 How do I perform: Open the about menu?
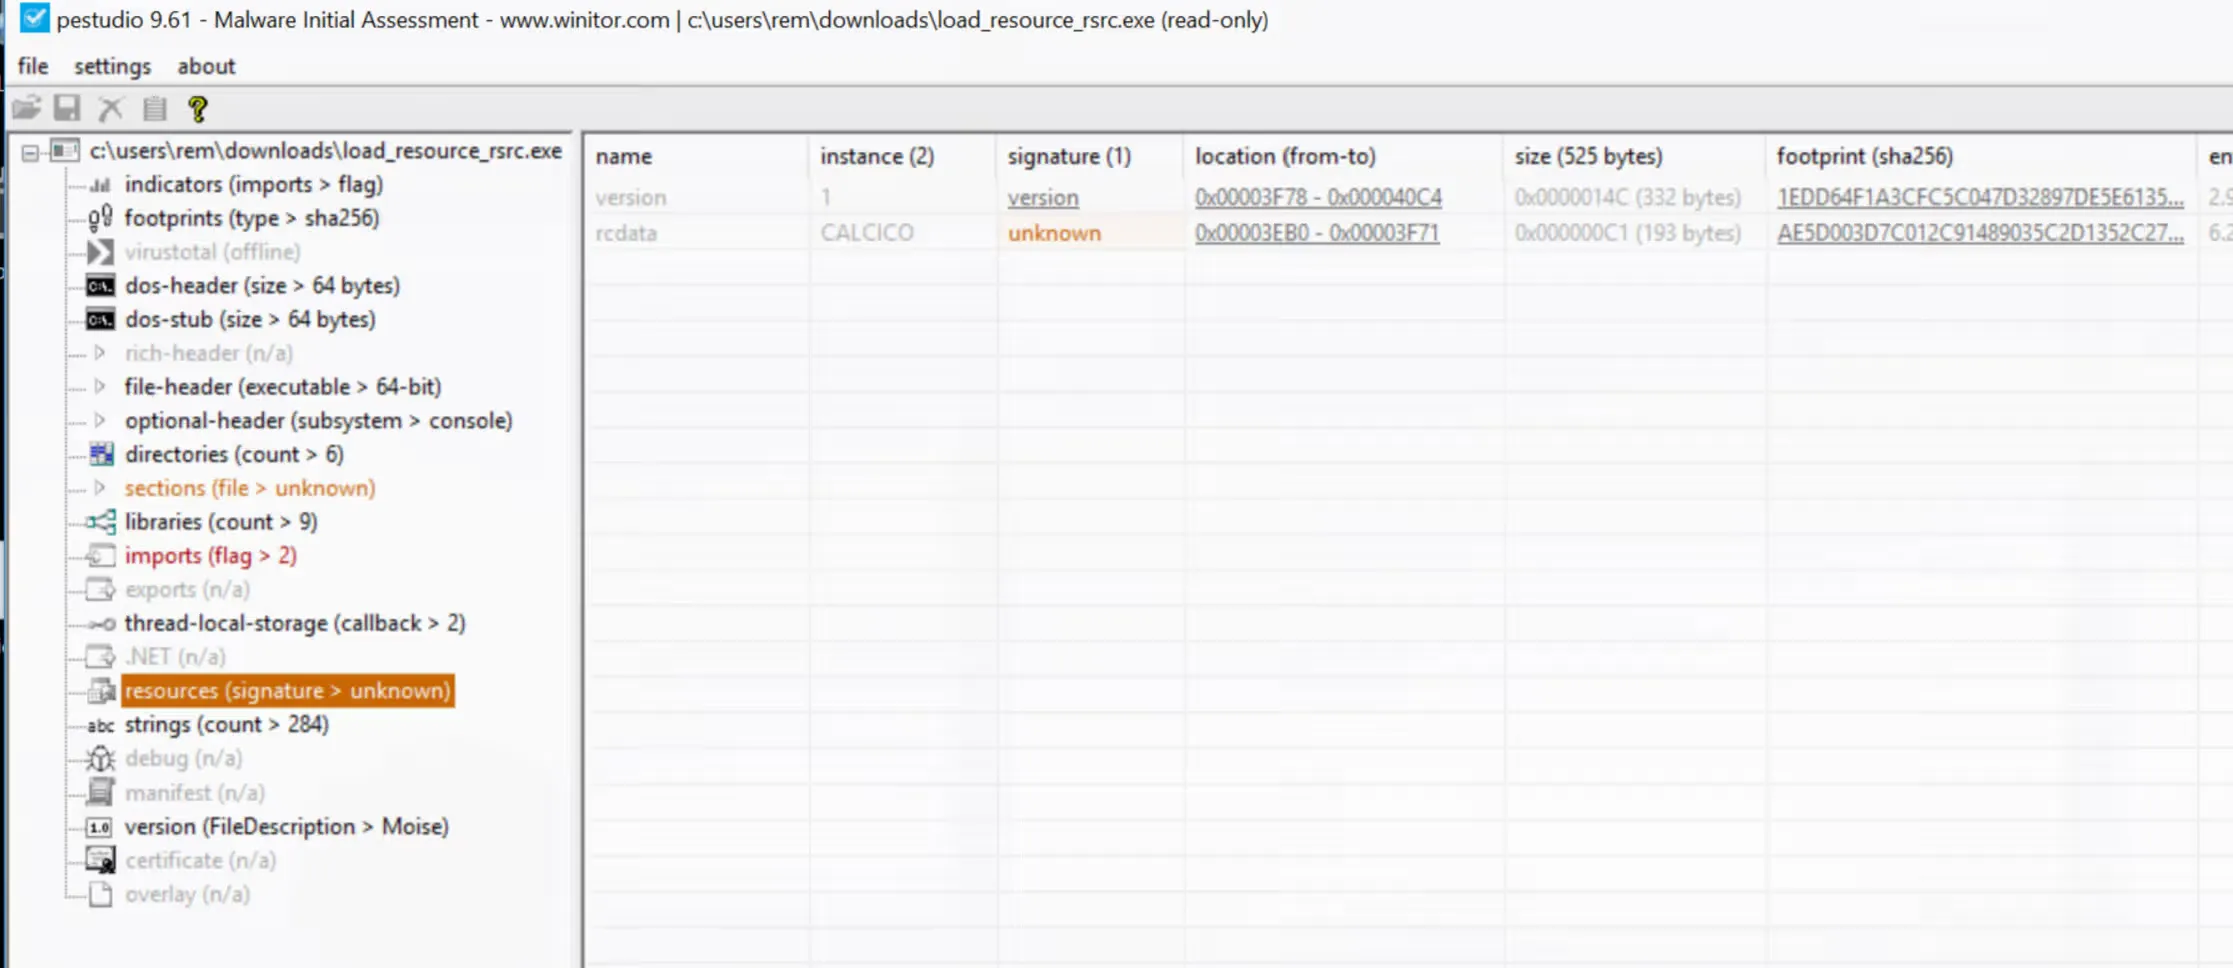tap(205, 65)
